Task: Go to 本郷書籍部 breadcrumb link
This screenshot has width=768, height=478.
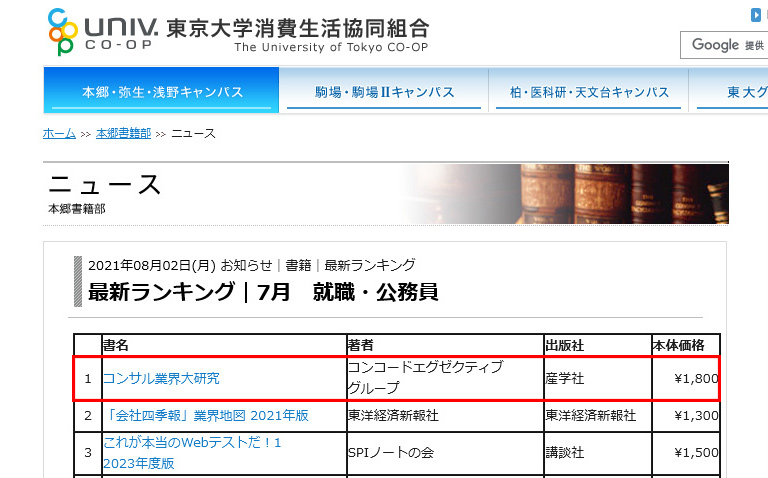Action: coord(123,133)
